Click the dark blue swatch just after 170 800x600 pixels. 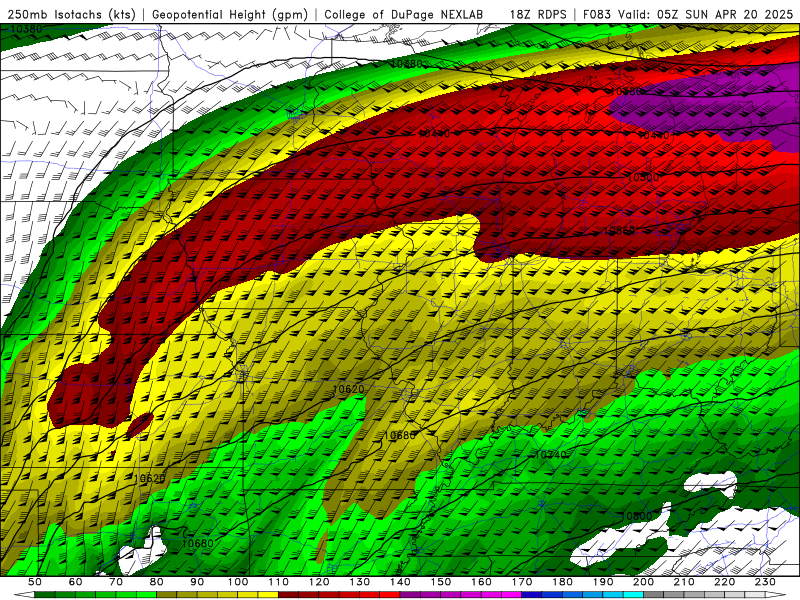[532, 594]
